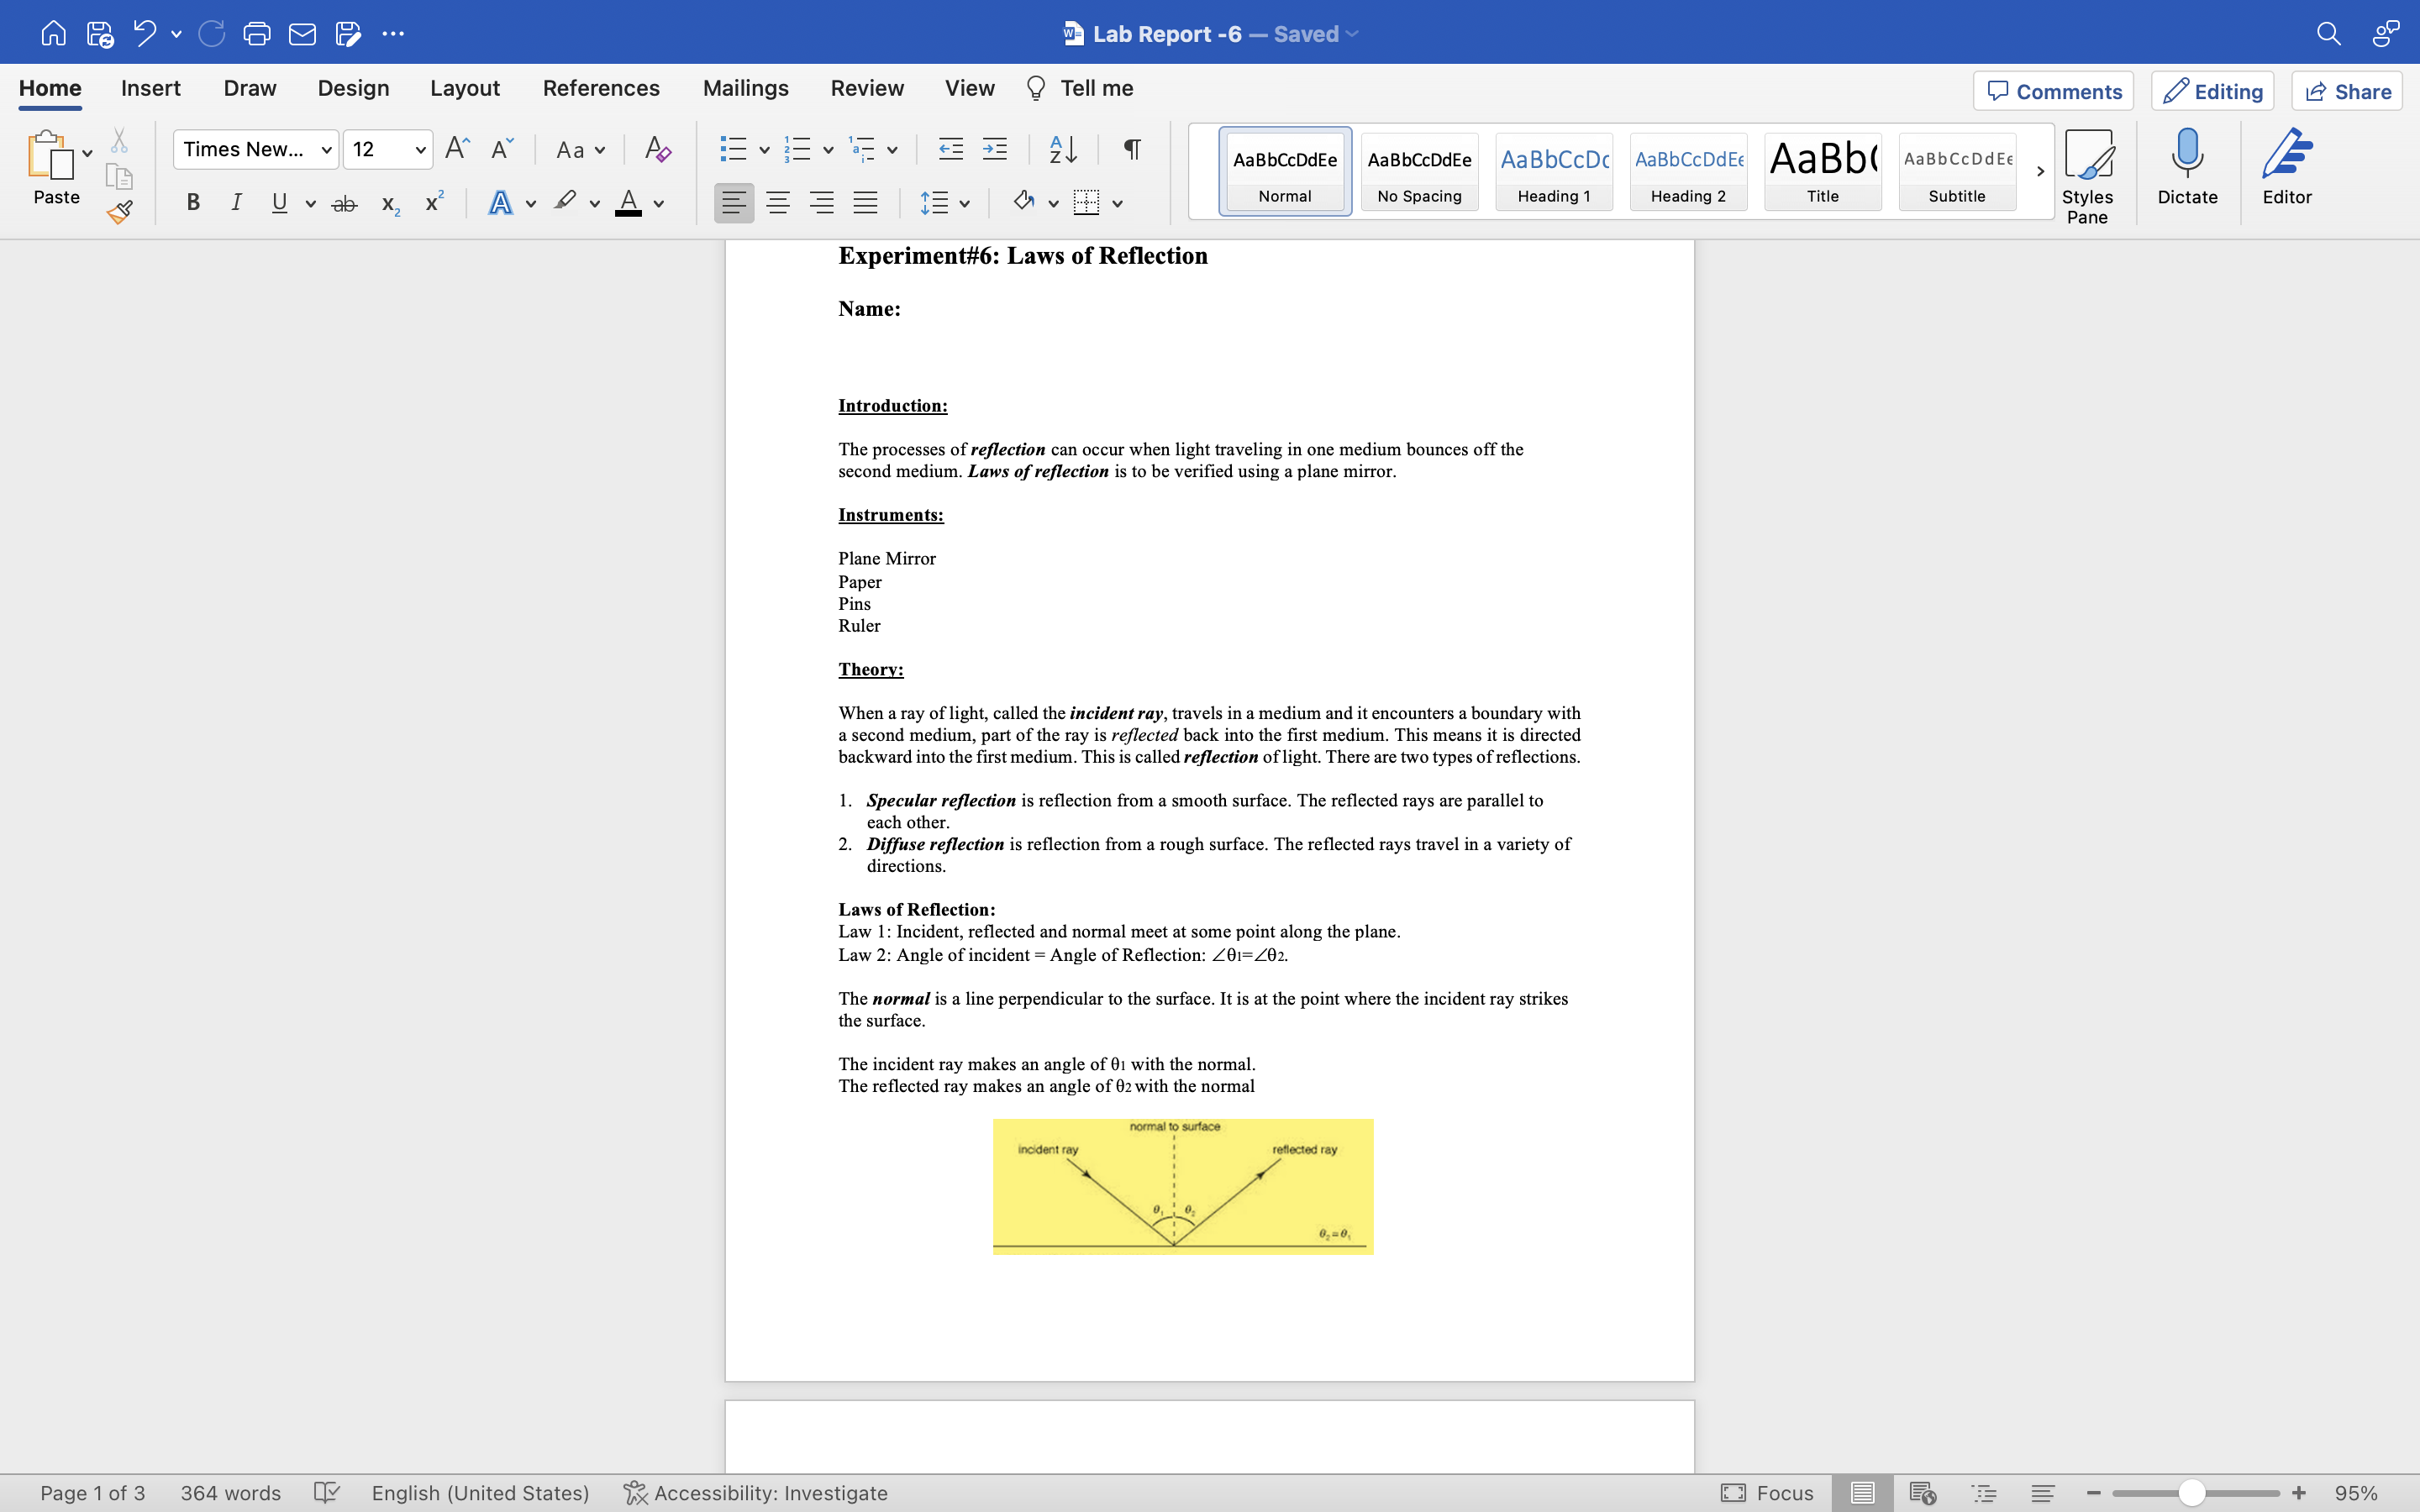
Task: Click the reflection diagram image
Action: (x=1182, y=1186)
